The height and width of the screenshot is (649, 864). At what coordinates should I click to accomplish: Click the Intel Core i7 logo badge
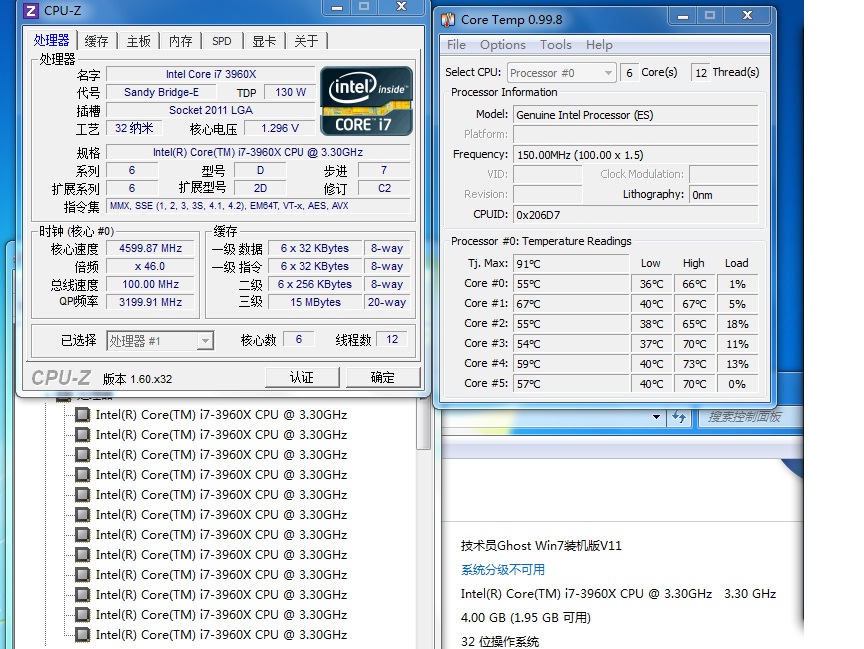366,101
